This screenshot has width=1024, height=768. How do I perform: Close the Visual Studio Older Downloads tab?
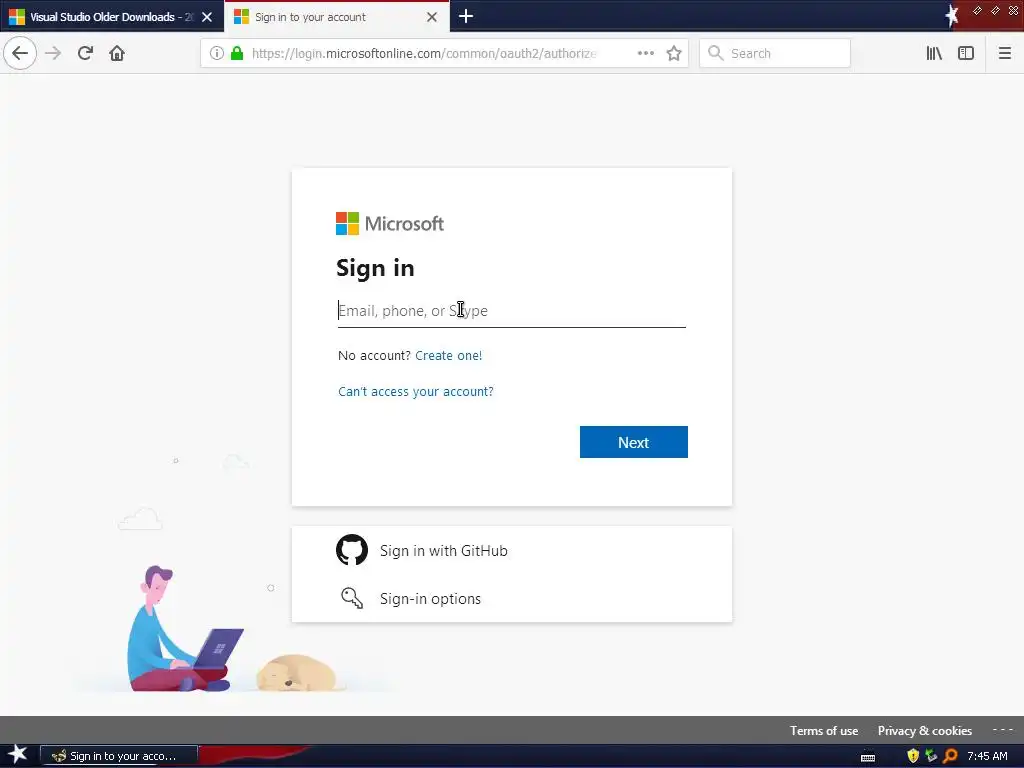coord(207,17)
